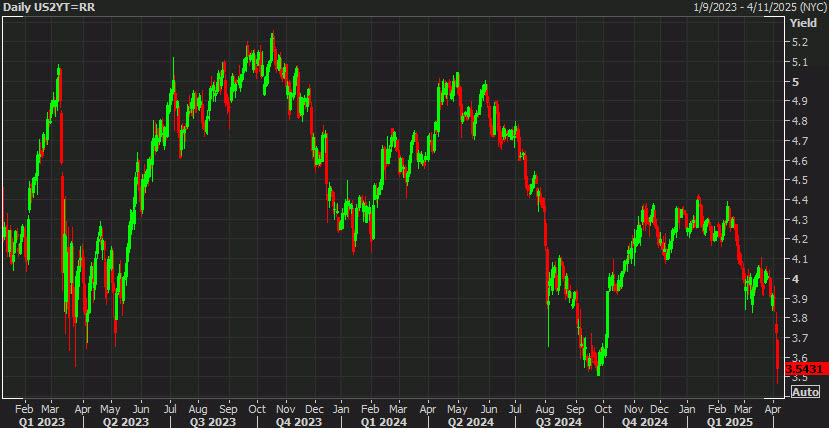Click the Dec label above Q4 2024
Screen dimensions: 829x428
(x=659, y=409)
